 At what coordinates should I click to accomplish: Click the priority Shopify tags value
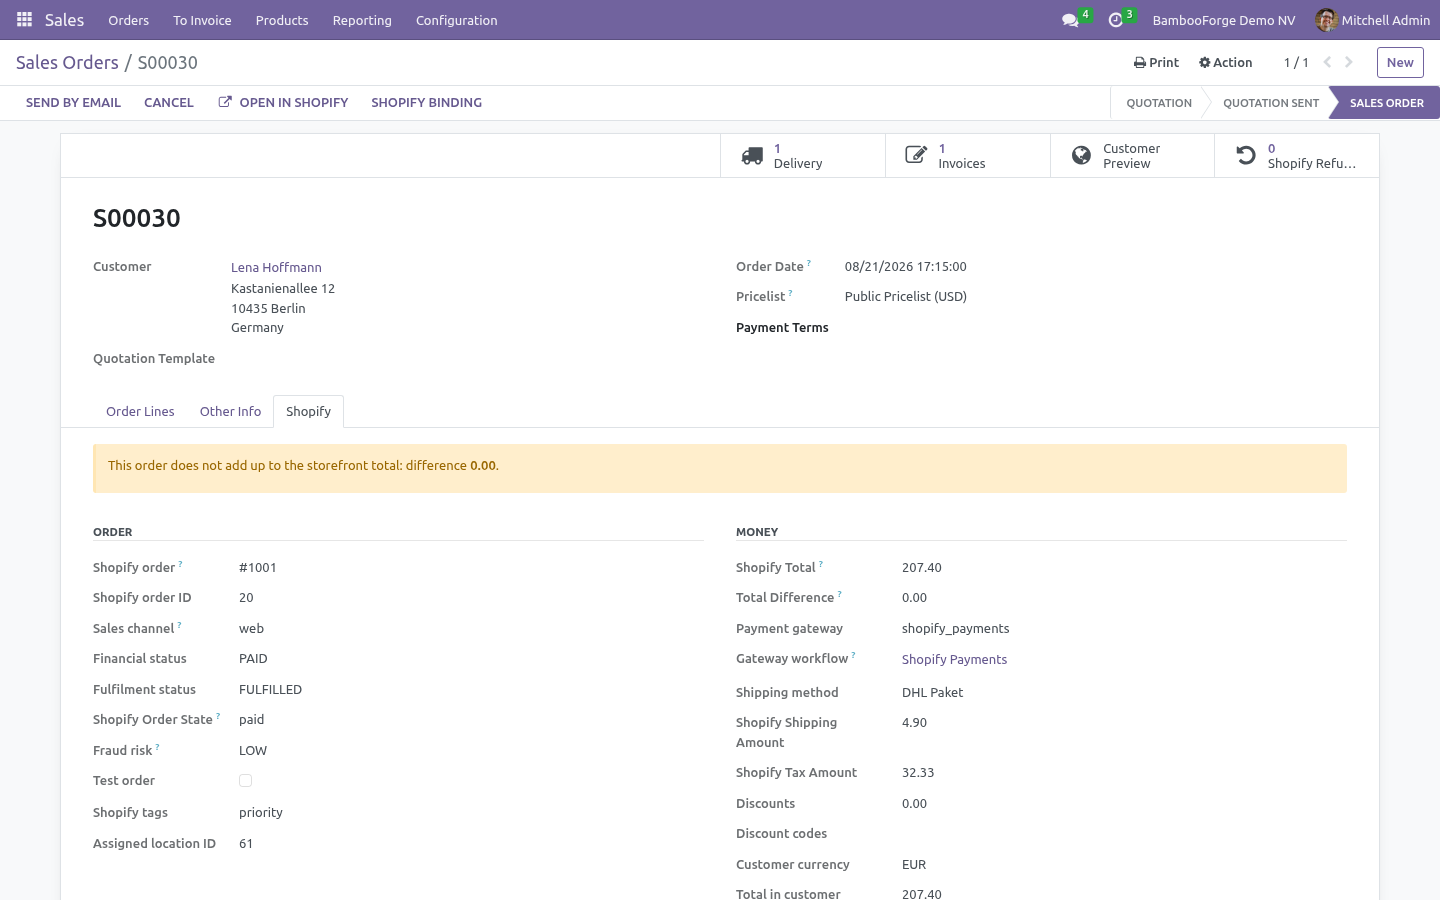pos(261,812)
